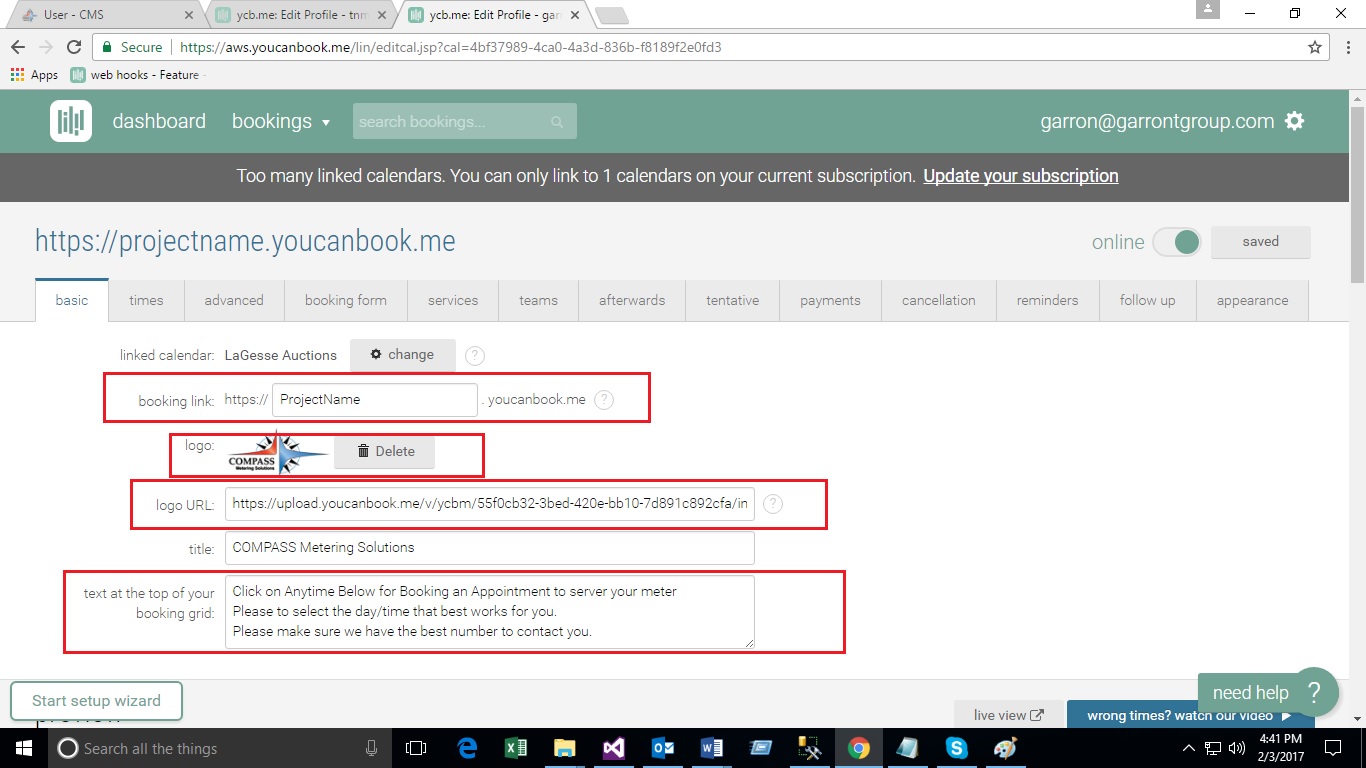Delete the uploaded logo
Screen dimensions: 1366x768
click(385, 452)
